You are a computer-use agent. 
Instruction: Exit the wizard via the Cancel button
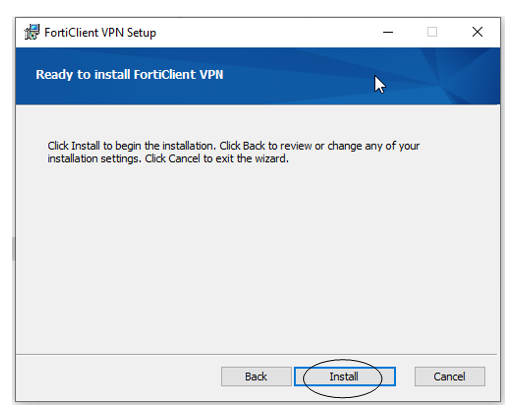(450, 377)
